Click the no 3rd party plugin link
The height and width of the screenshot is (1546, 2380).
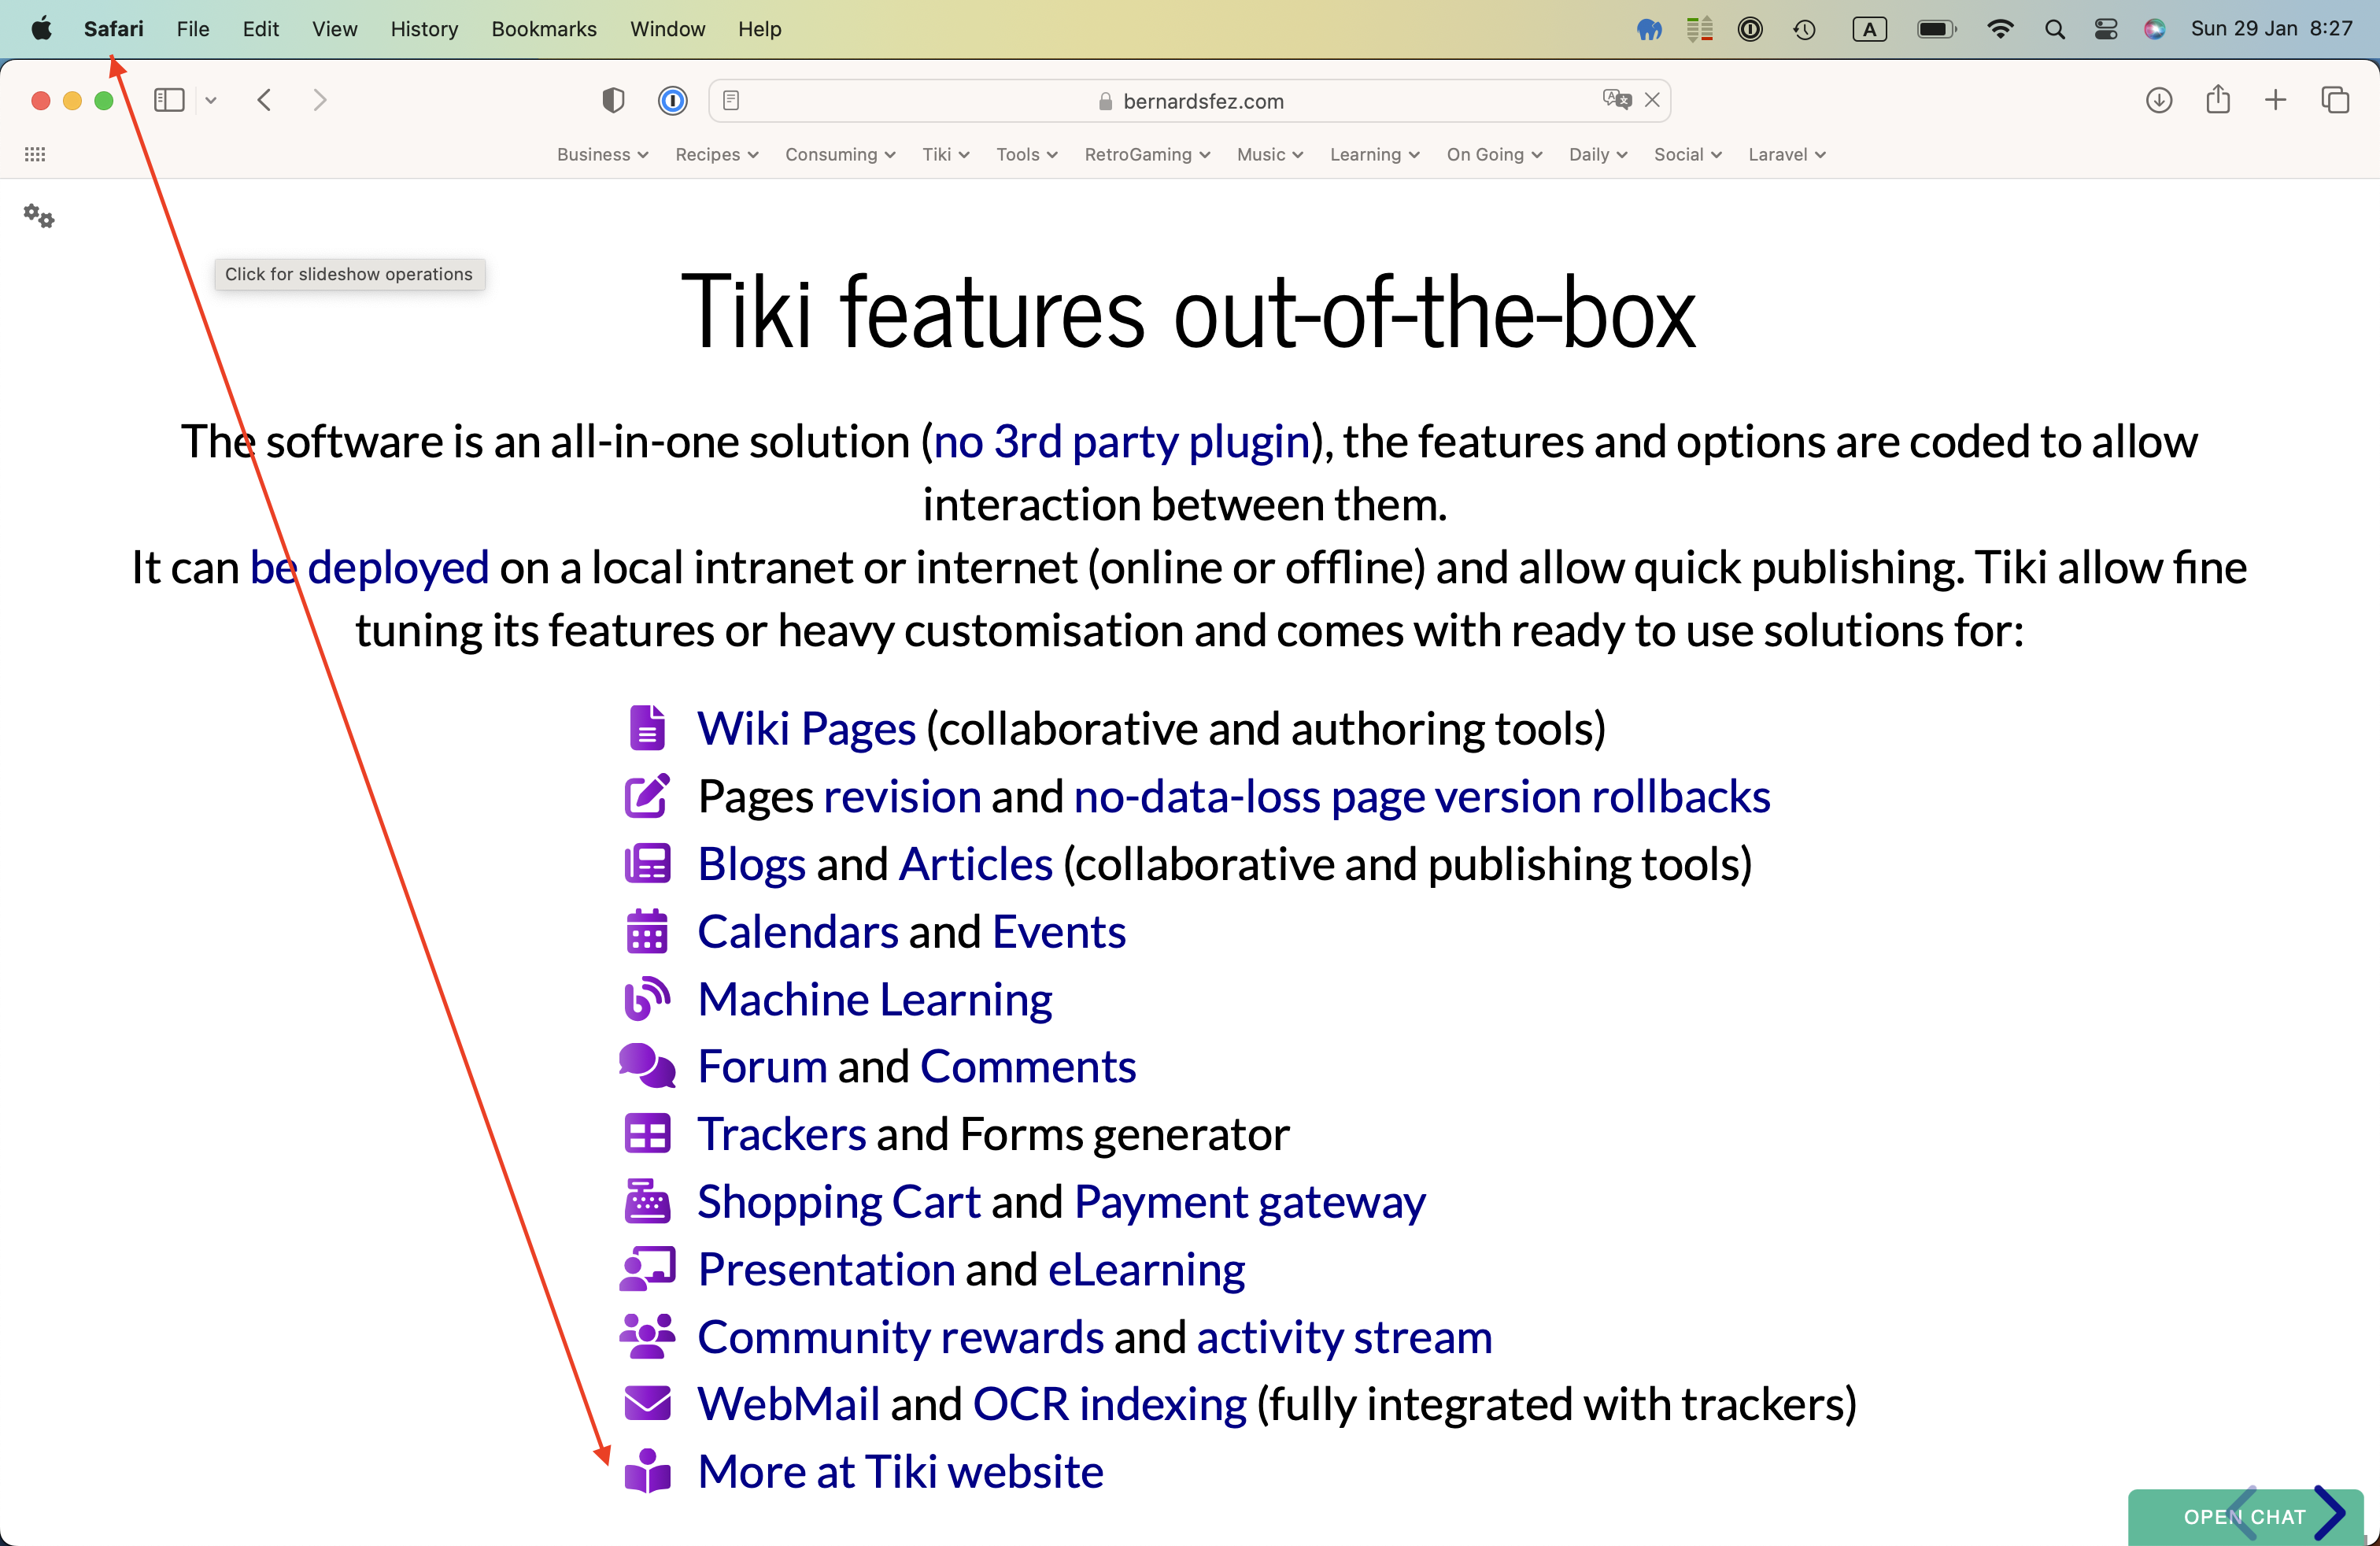[1121, 443]
